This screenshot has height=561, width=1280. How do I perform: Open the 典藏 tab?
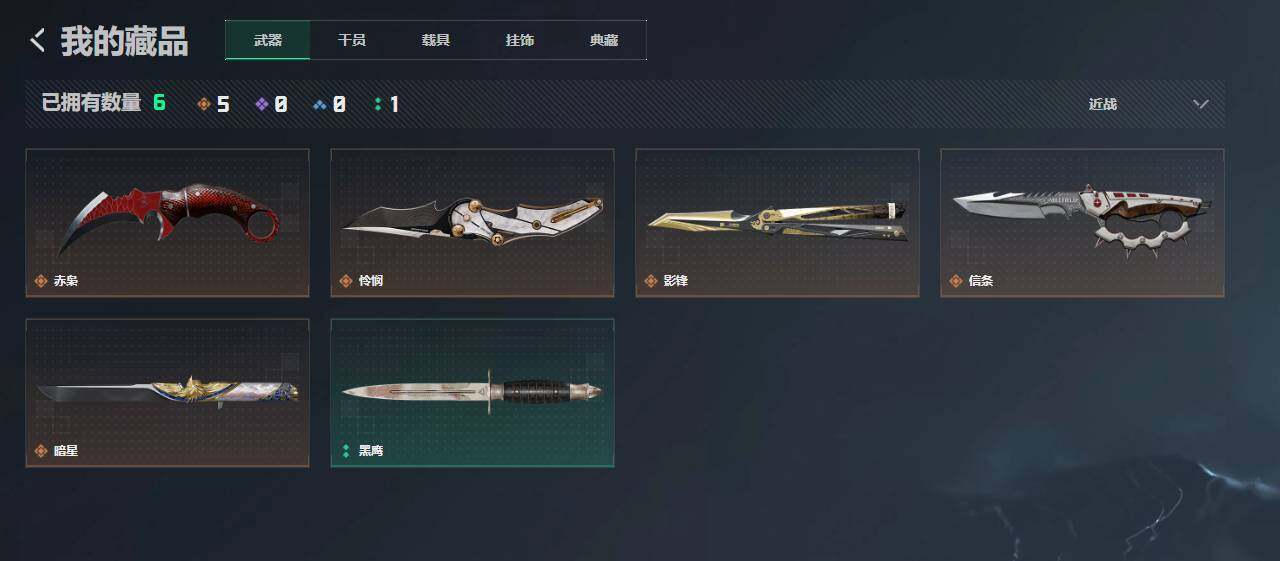pos(604,40)
